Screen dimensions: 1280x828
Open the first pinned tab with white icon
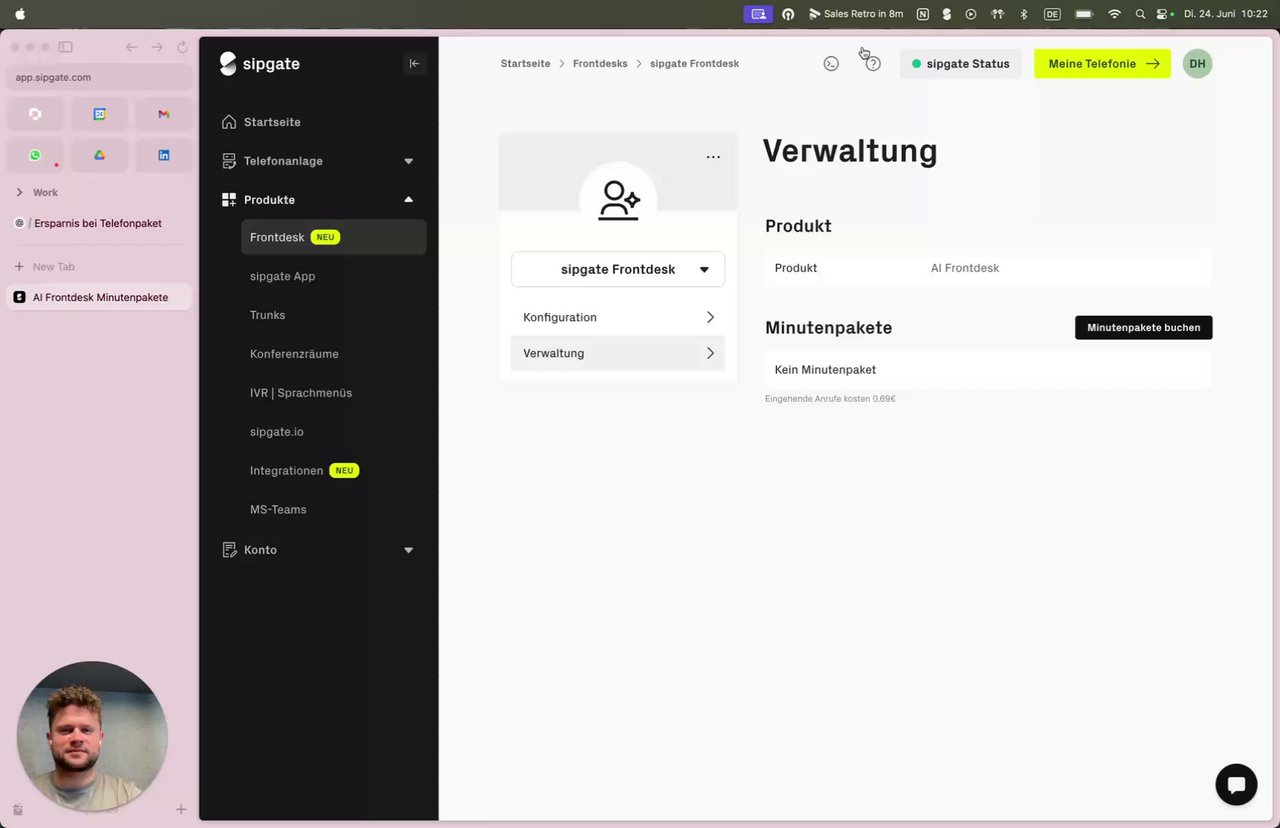(x=35, y=114)
